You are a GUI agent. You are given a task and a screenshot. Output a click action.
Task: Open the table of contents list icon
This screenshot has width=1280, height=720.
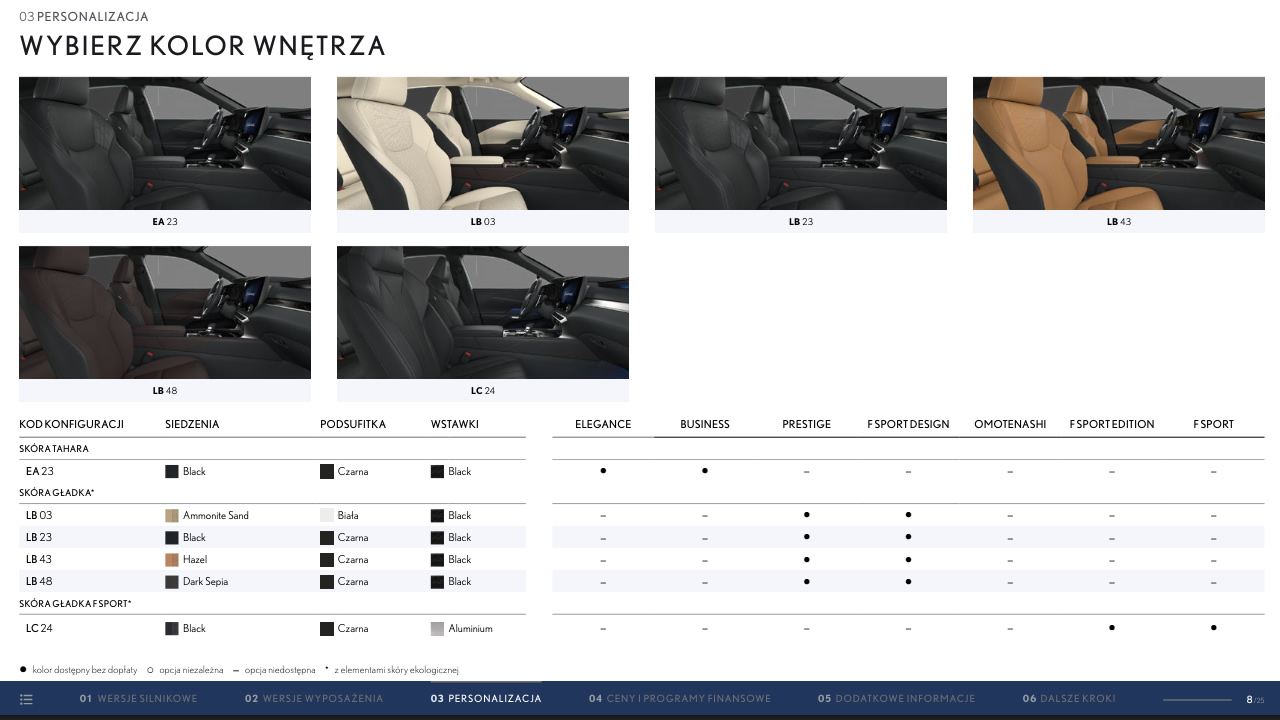click(27, 699)
